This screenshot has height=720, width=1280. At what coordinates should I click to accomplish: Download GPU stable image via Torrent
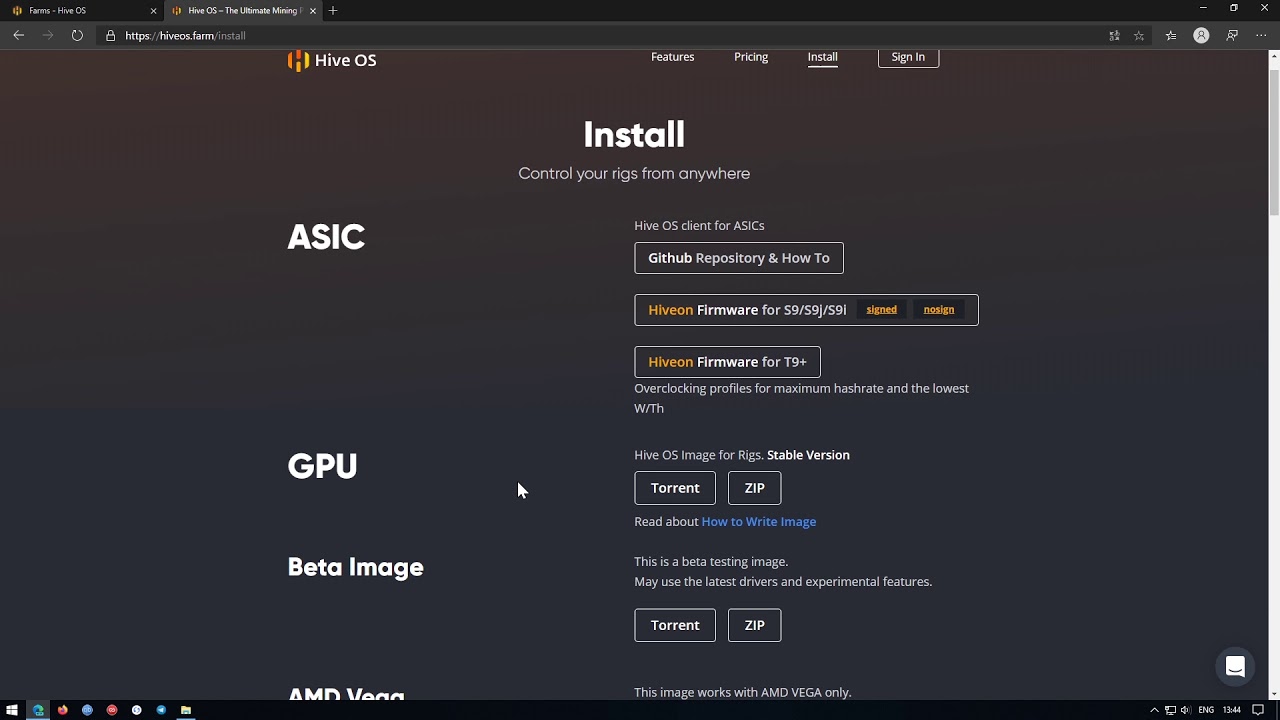pos(675,488)
